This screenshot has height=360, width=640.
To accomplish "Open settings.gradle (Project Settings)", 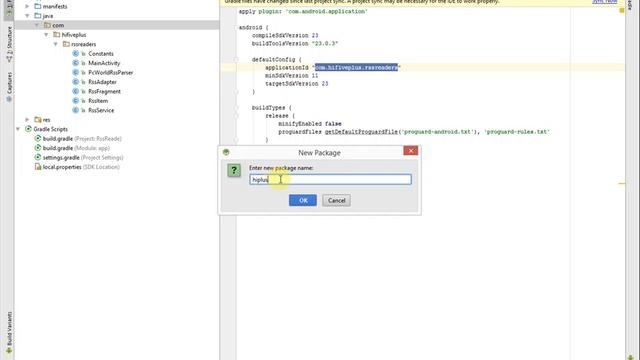I will click(x=83, y=158).
